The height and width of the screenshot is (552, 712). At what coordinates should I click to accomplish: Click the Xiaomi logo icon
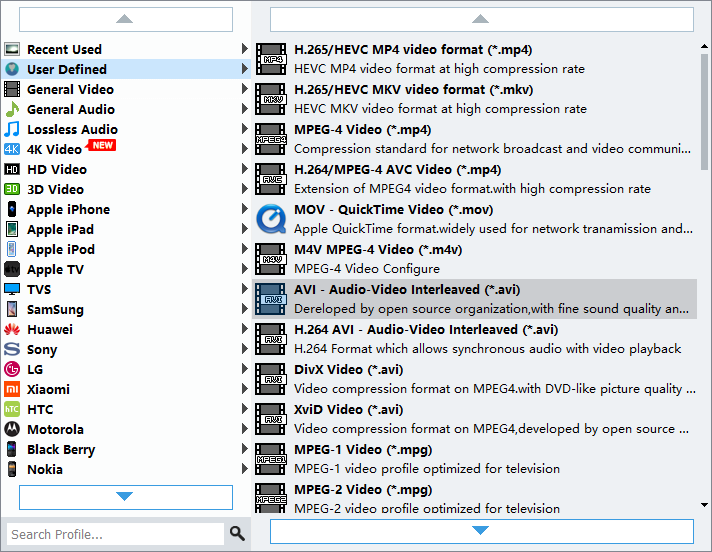point(12,389)
